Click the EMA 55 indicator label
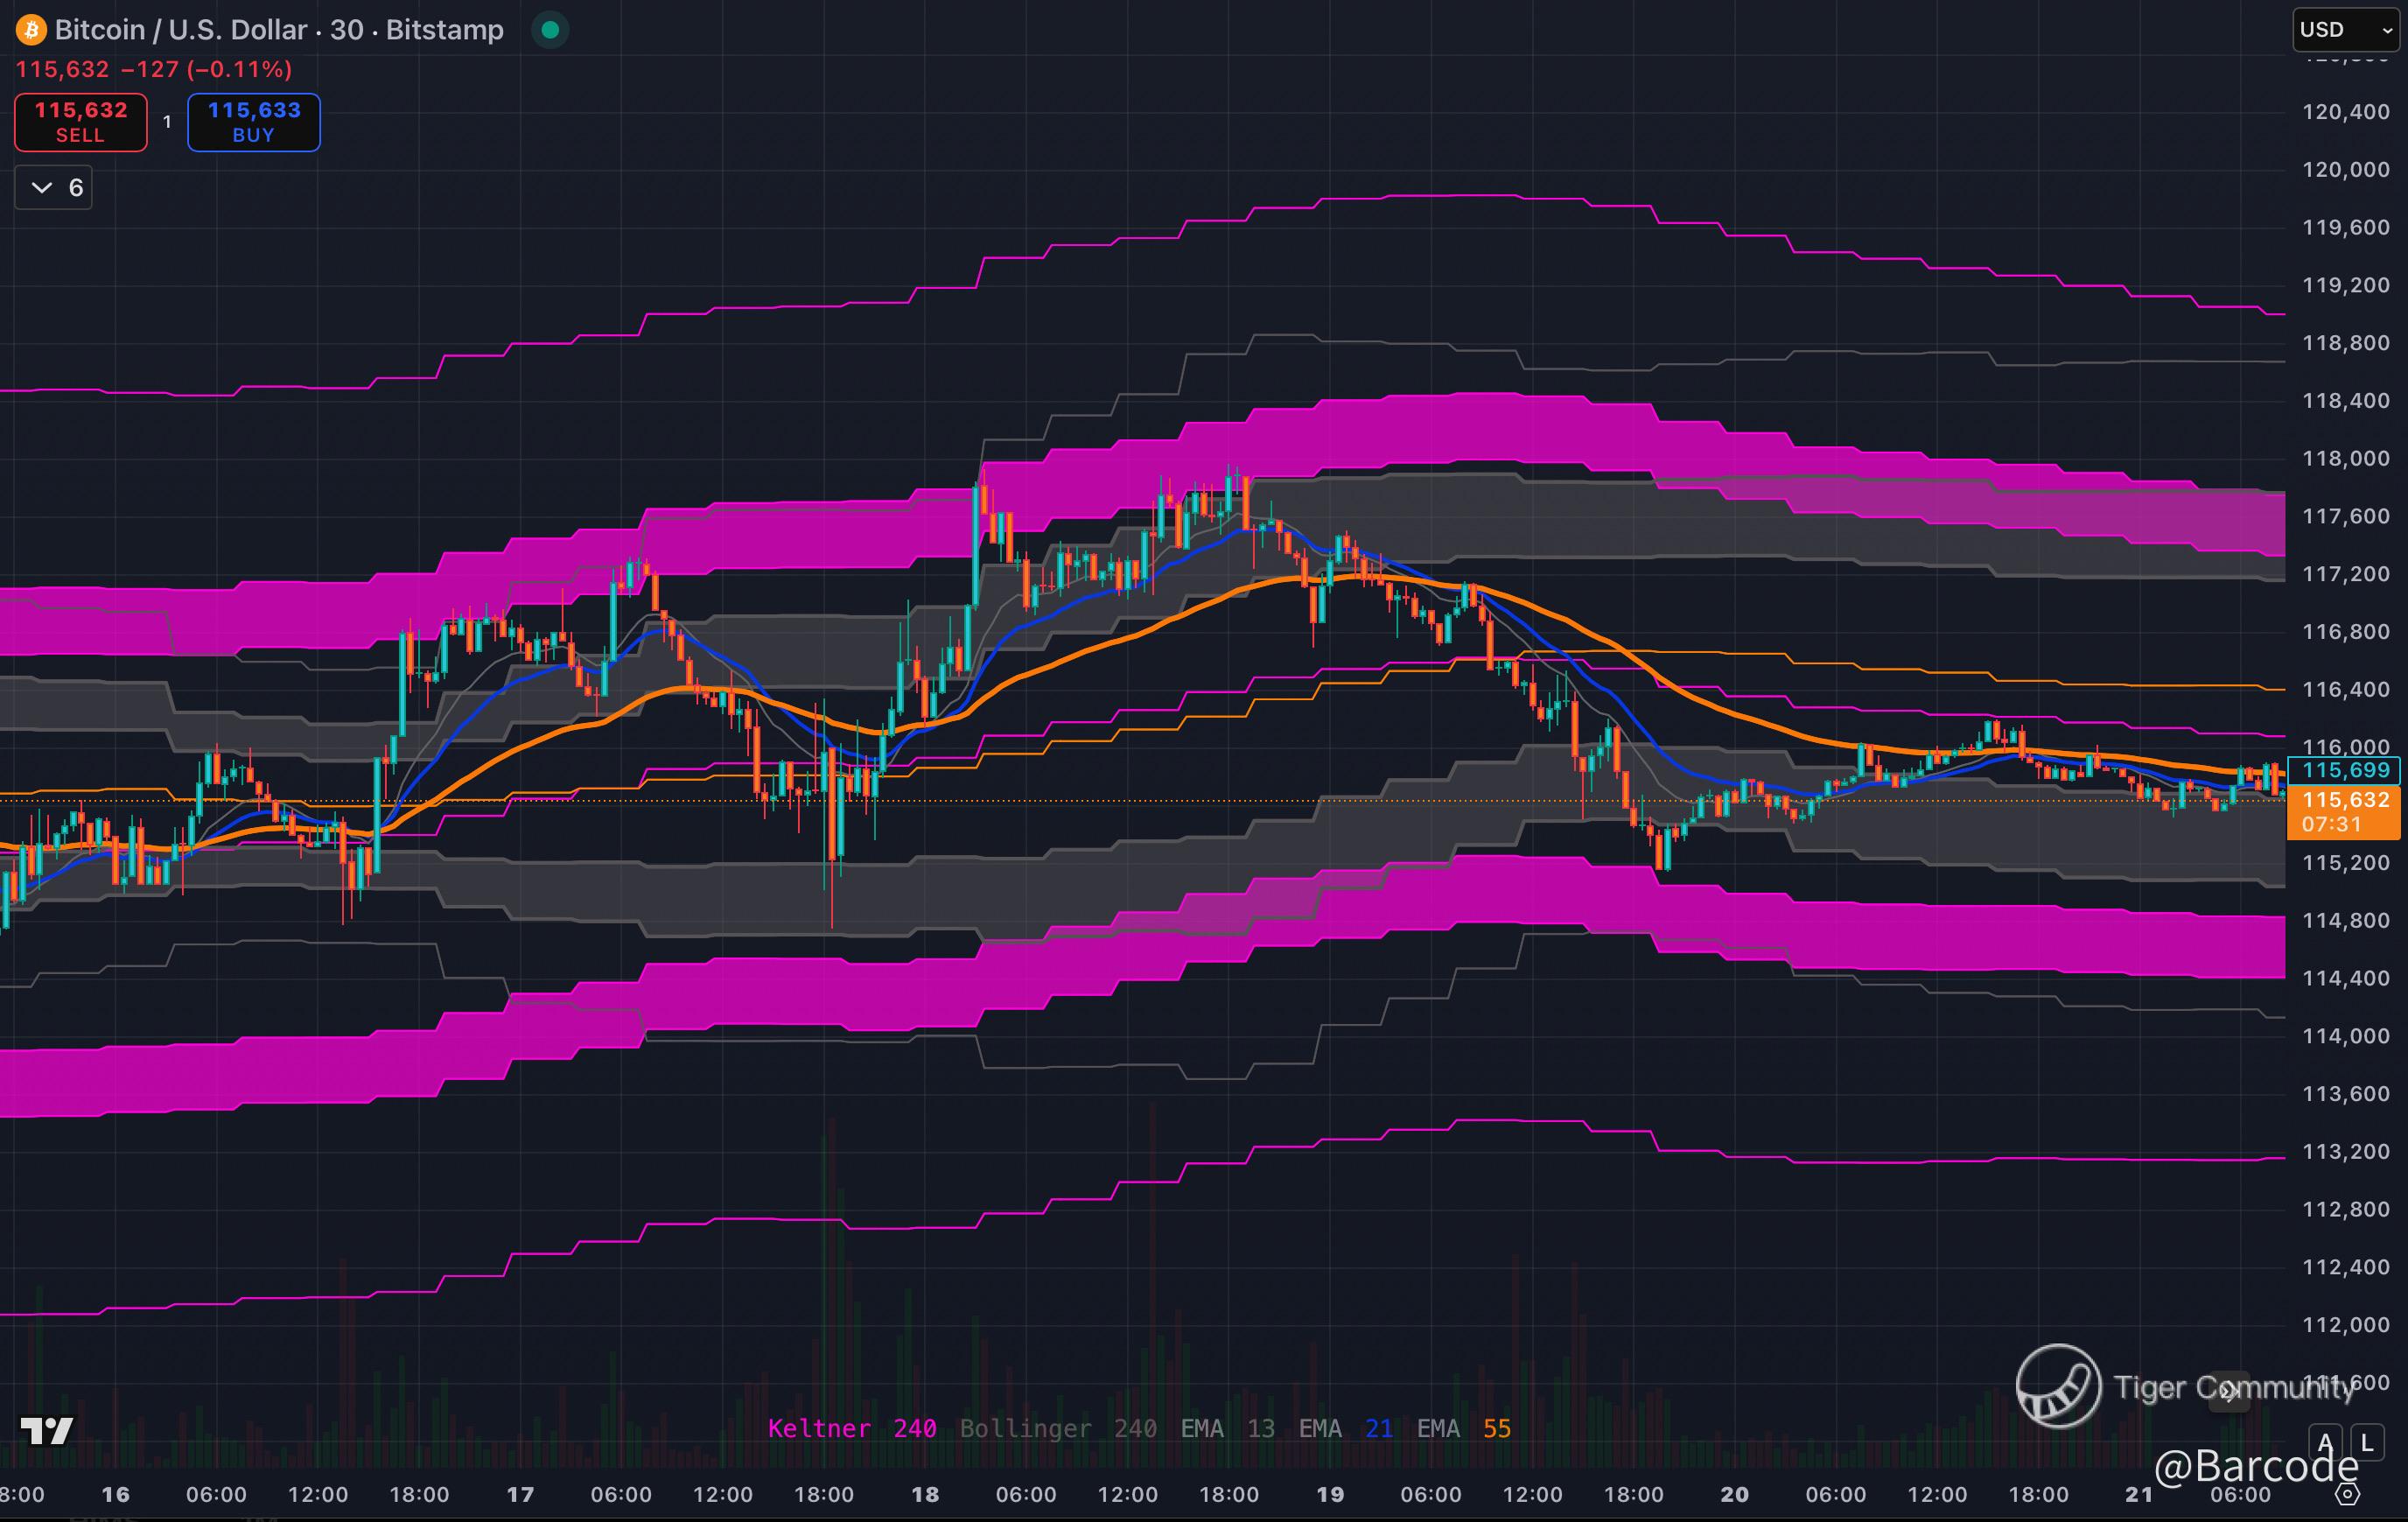 1463,1428
